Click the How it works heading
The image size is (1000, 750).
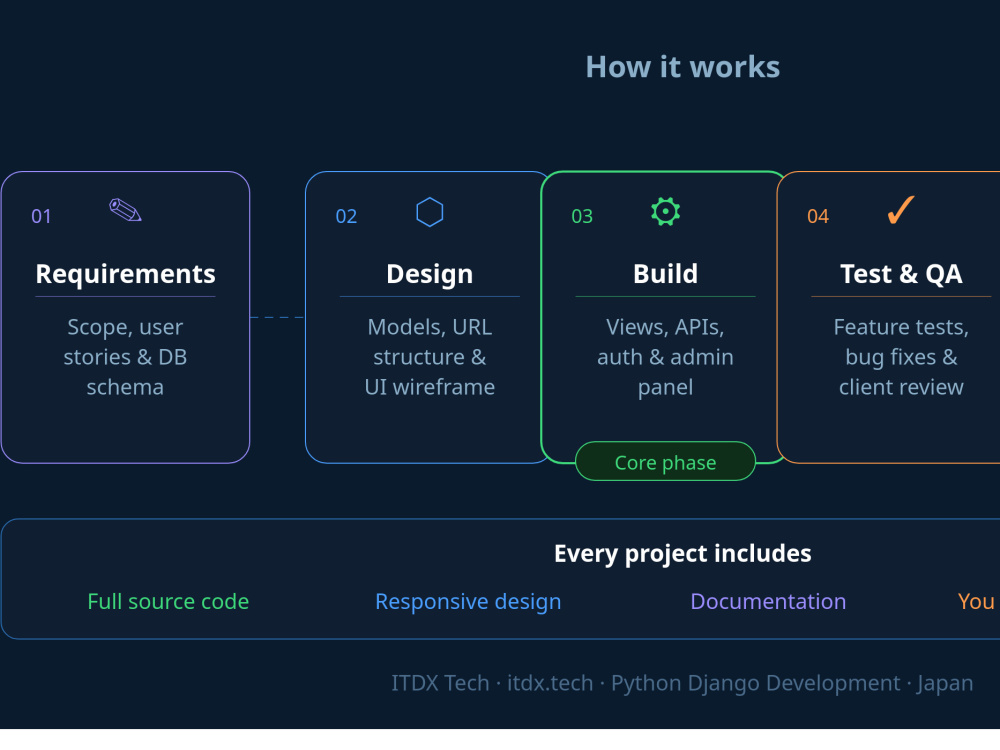click(x=682, y=67)
